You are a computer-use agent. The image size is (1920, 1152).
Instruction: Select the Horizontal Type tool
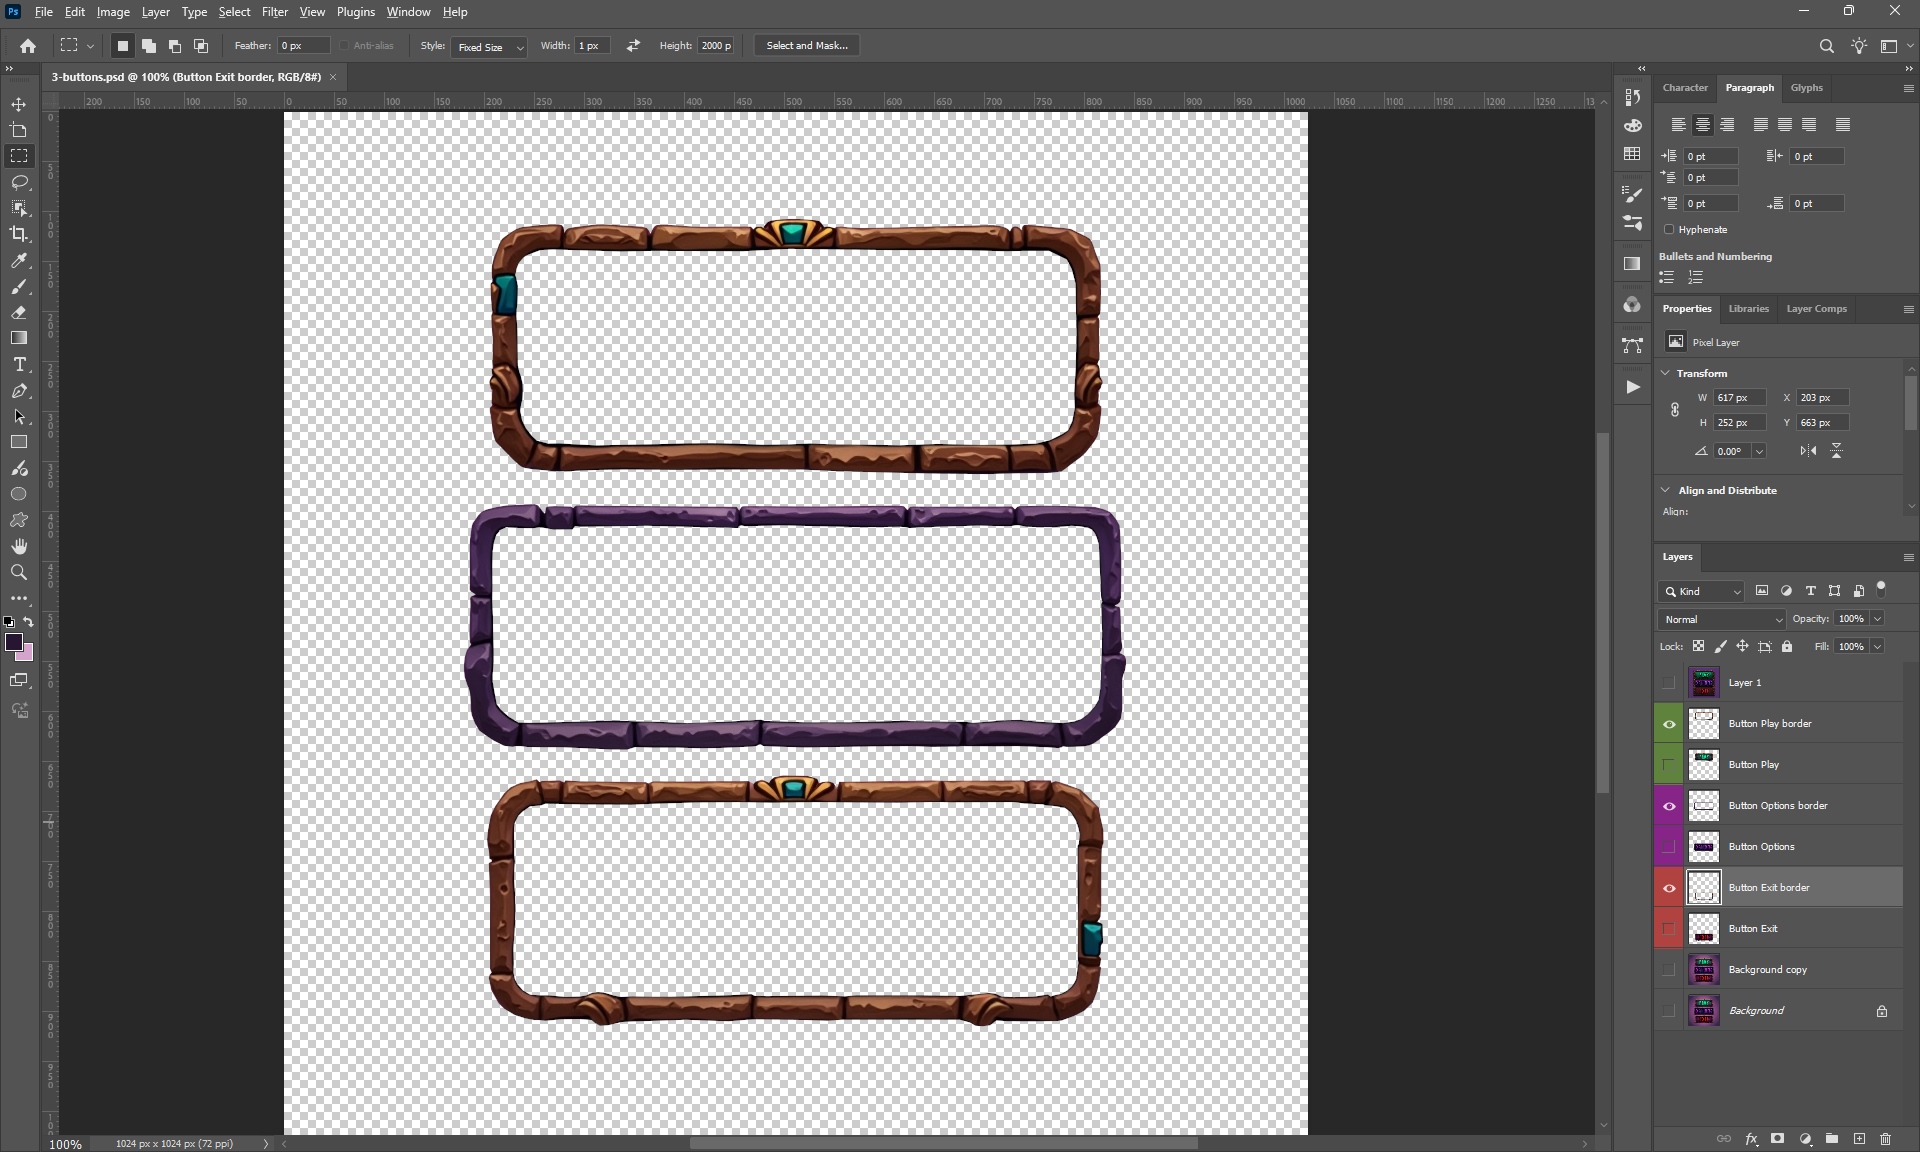coord(19,364)
